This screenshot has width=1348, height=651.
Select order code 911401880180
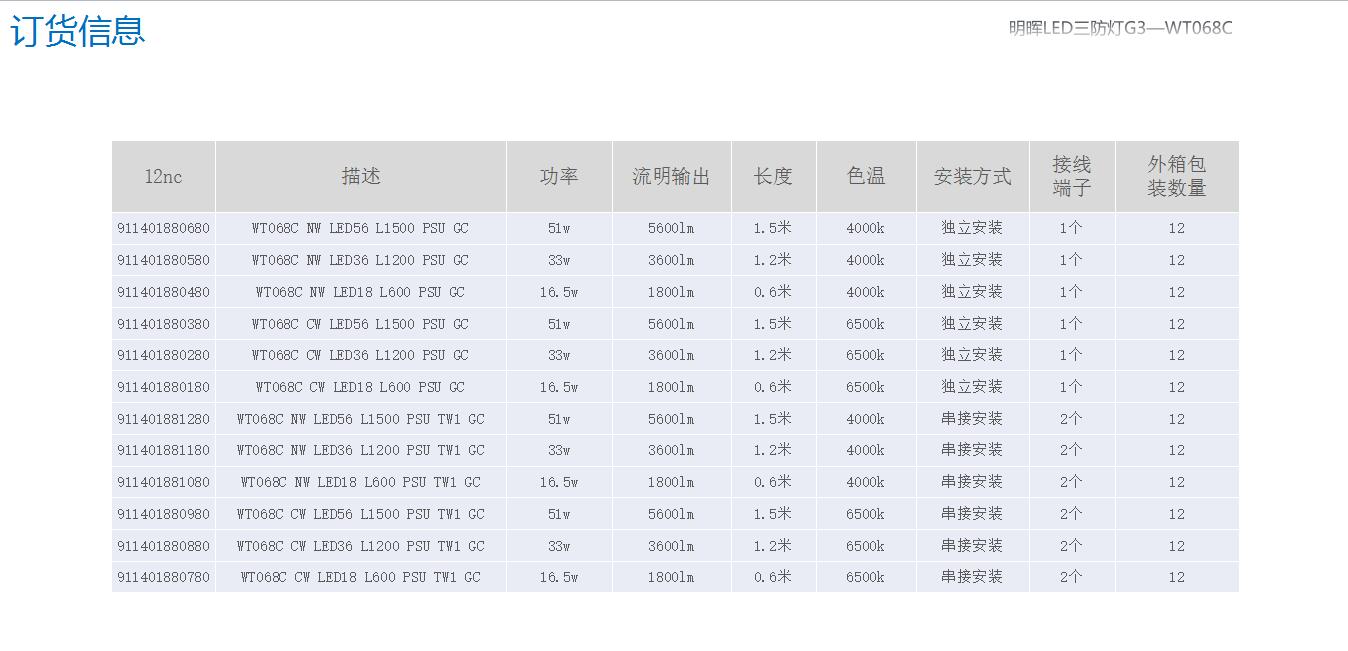pyautogui.click(x=163, y=388)
